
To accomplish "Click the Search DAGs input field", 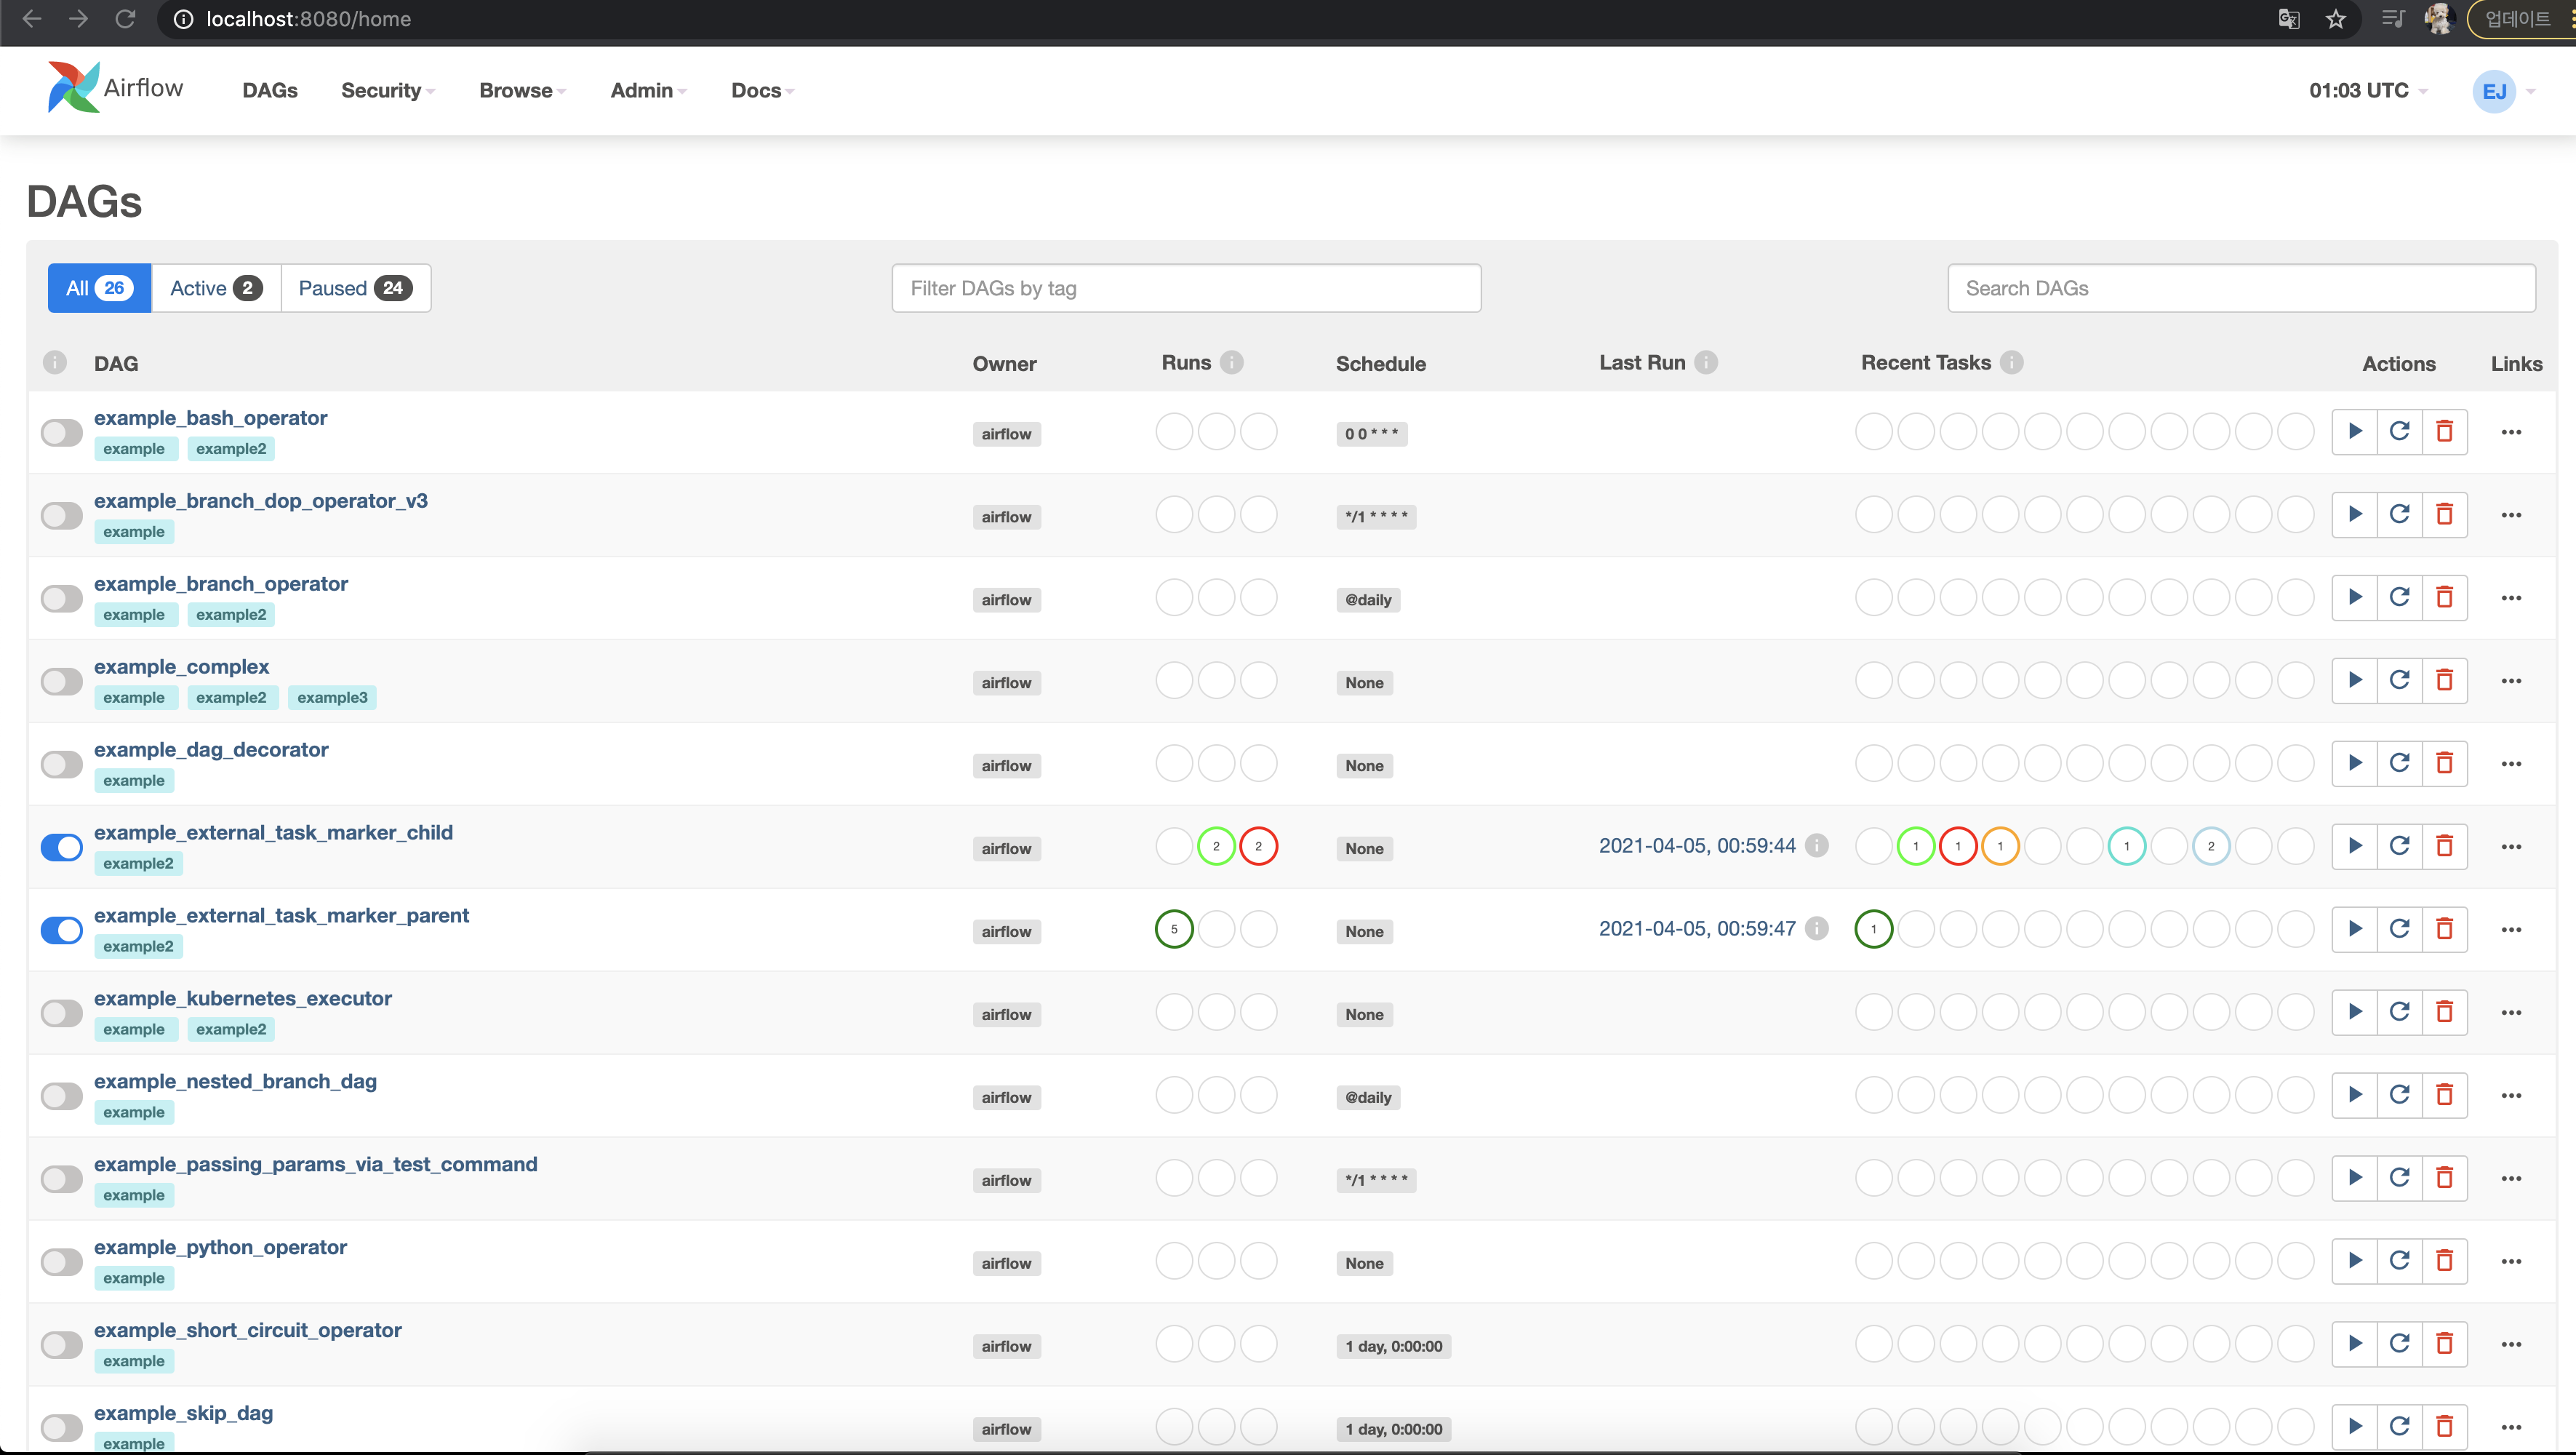I will pyautogui.click(x=2241, y=289).
